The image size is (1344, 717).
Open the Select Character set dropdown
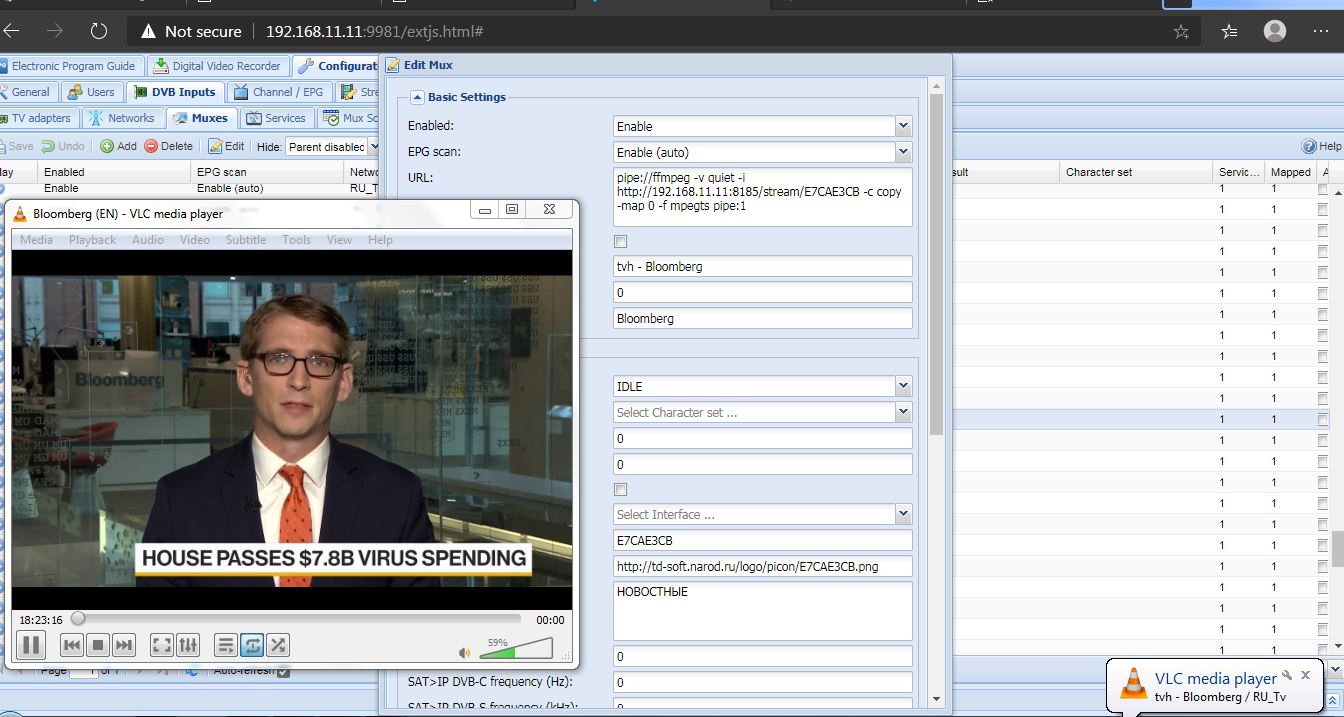903,412
